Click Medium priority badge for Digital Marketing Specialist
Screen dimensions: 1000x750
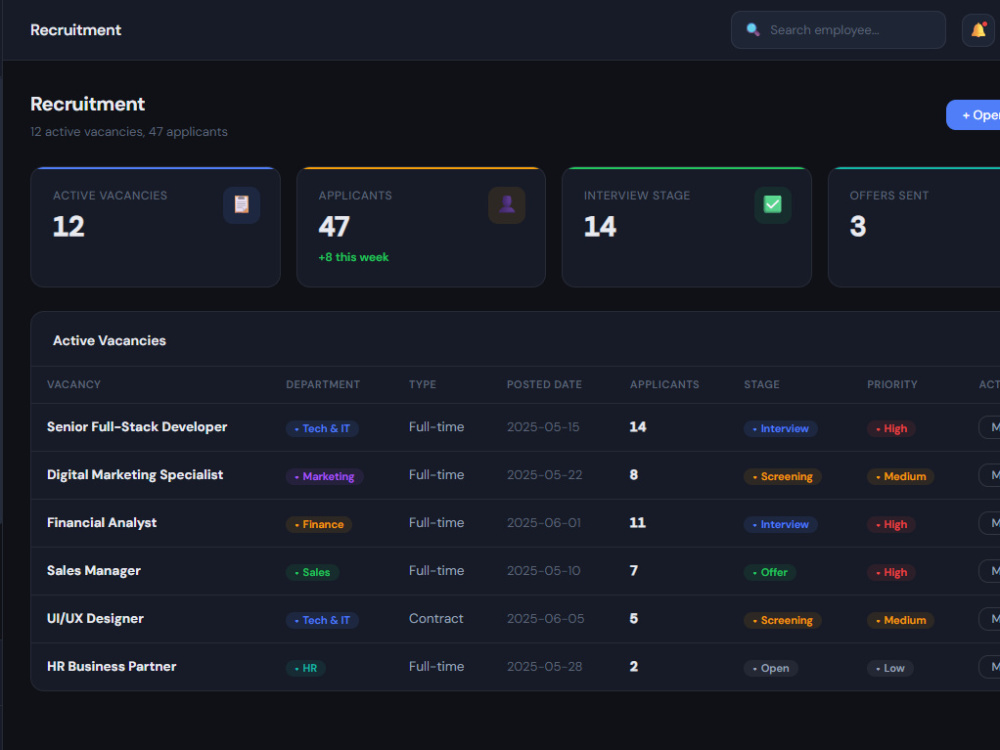[x=901, y=476]
